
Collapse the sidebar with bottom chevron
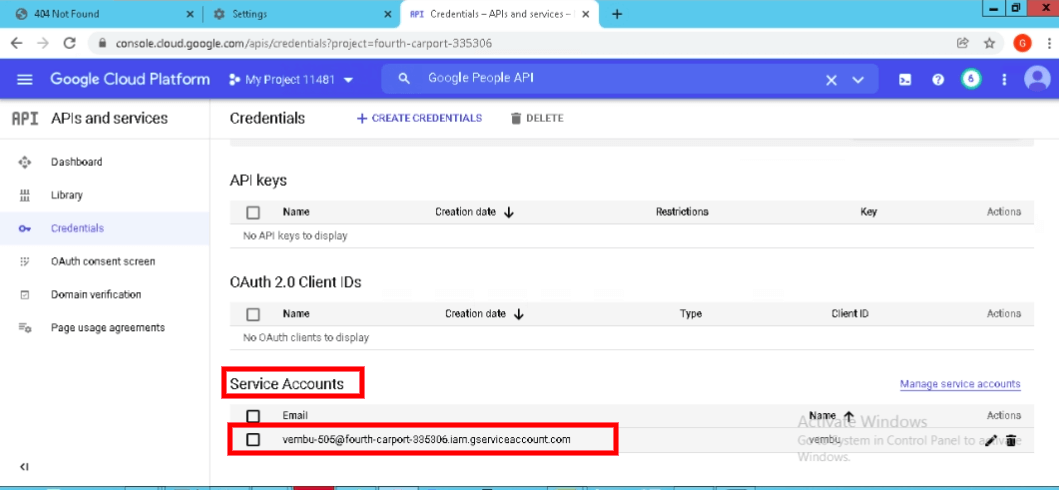24,467
